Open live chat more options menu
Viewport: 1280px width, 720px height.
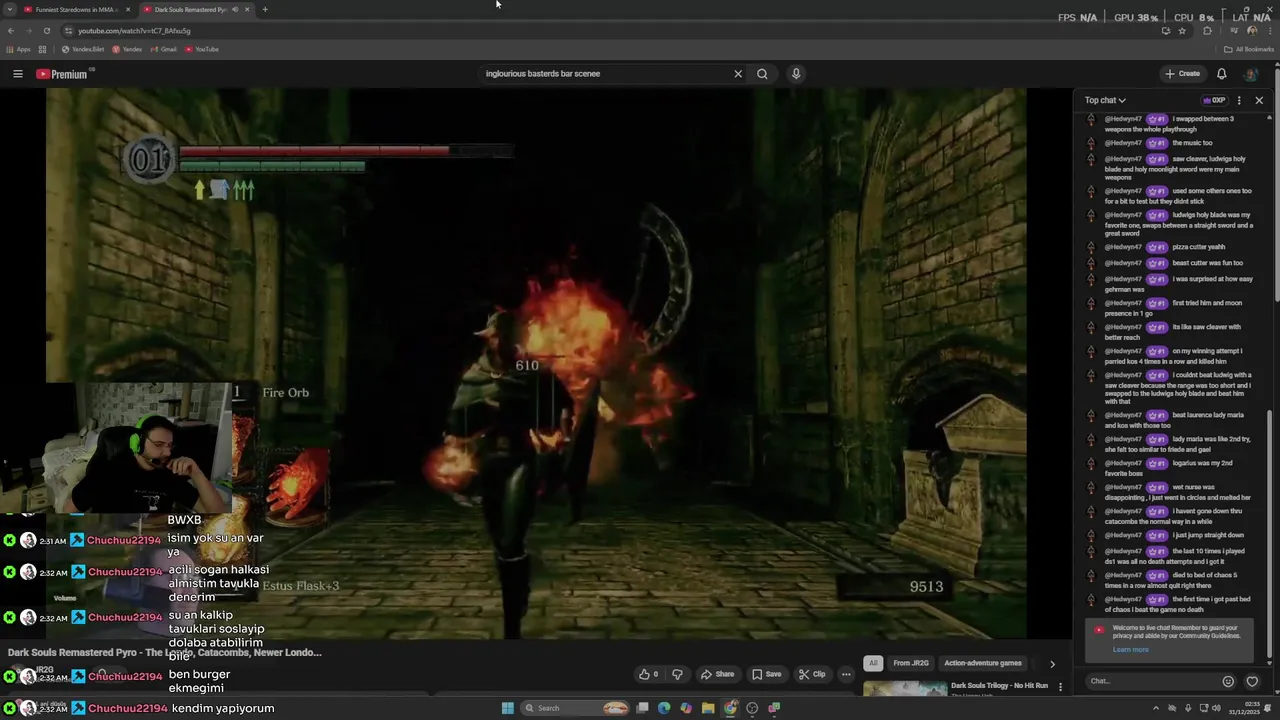click(1239, 100)
